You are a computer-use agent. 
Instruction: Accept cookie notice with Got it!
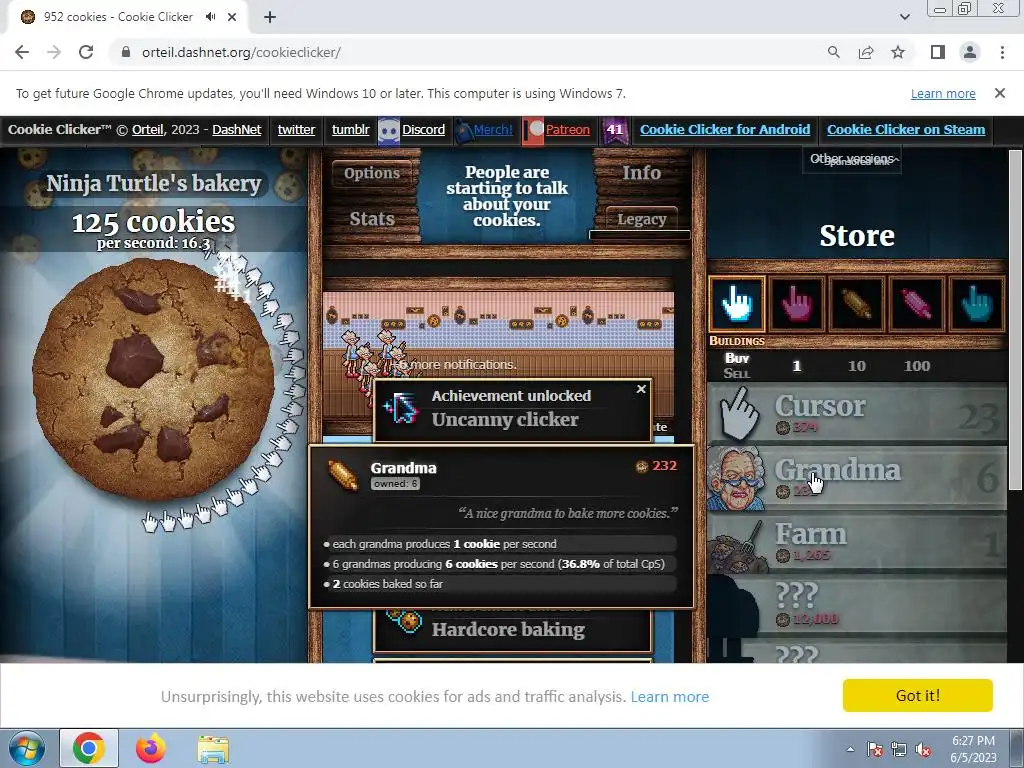click(918, 696)
